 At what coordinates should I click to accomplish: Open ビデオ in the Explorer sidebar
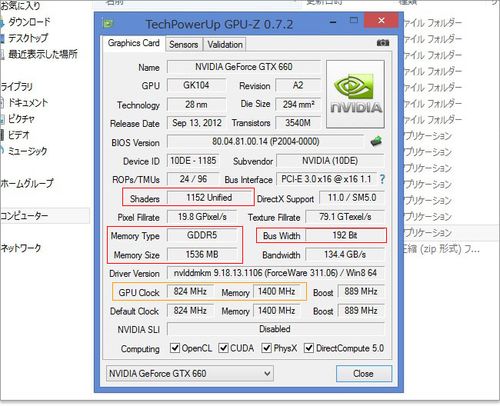coord(18,135)
